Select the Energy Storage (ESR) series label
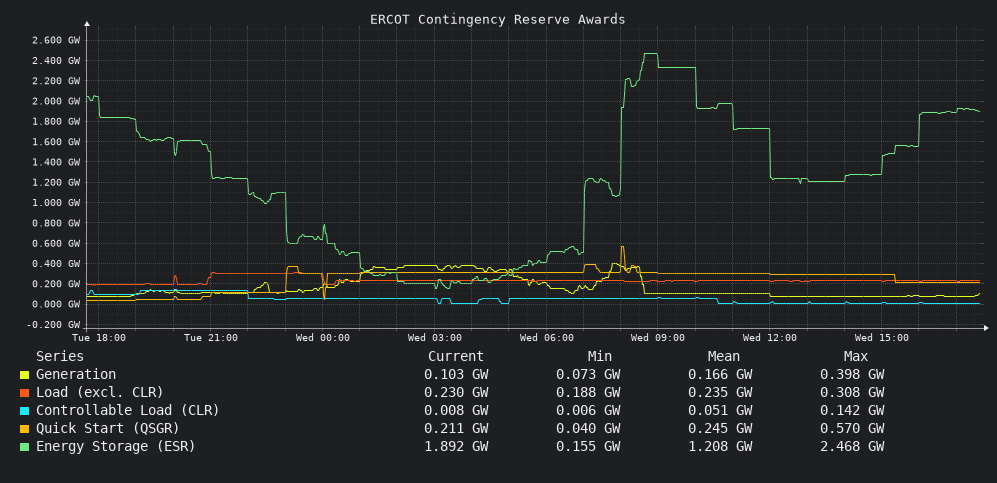The width and height of the screenshot is (997, 483). [x=116, y=446]
